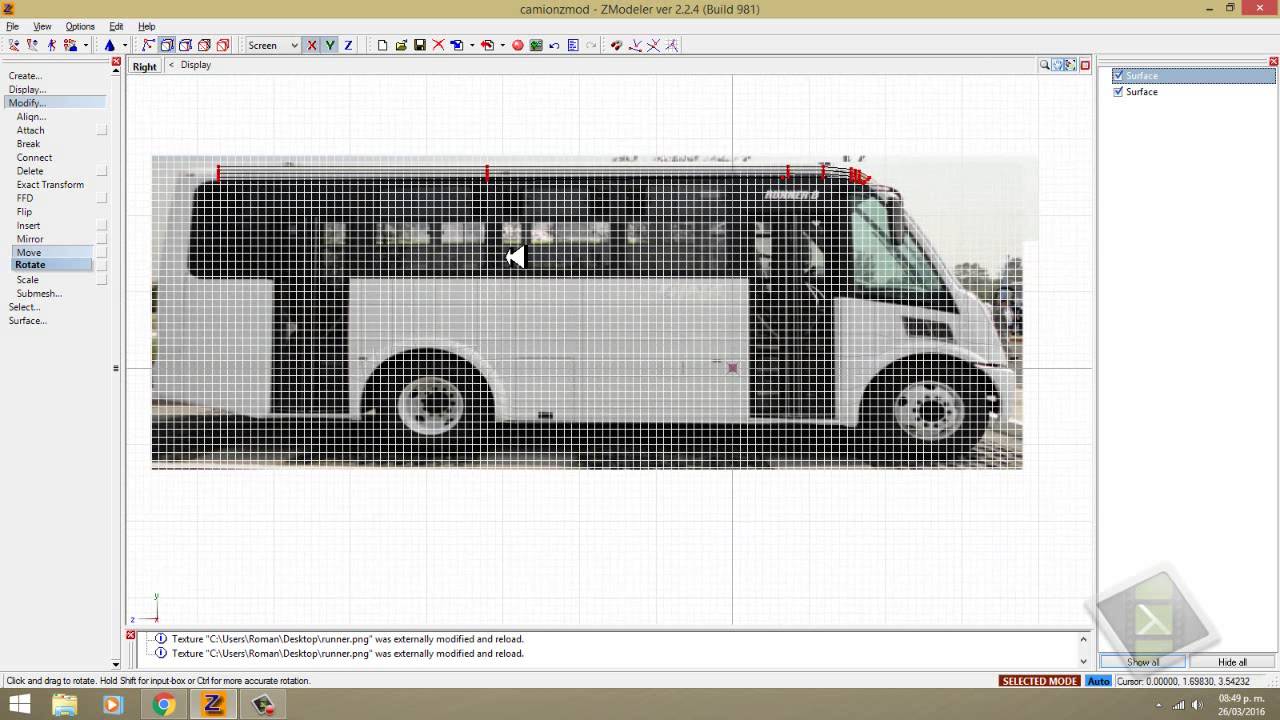Click the redo arrow toolbar icon

(x=591, y=45)
